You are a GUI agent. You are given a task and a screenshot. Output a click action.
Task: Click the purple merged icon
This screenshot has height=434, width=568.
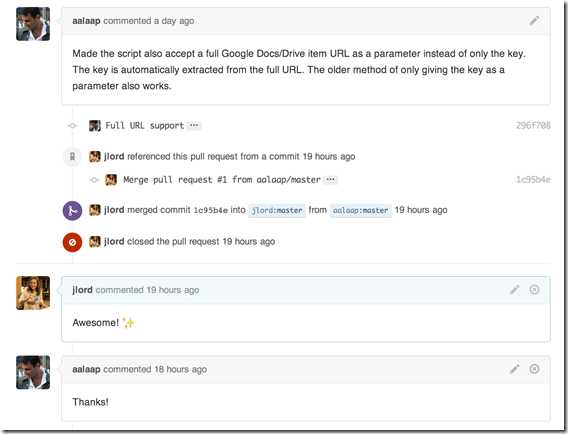click(72, 210)
